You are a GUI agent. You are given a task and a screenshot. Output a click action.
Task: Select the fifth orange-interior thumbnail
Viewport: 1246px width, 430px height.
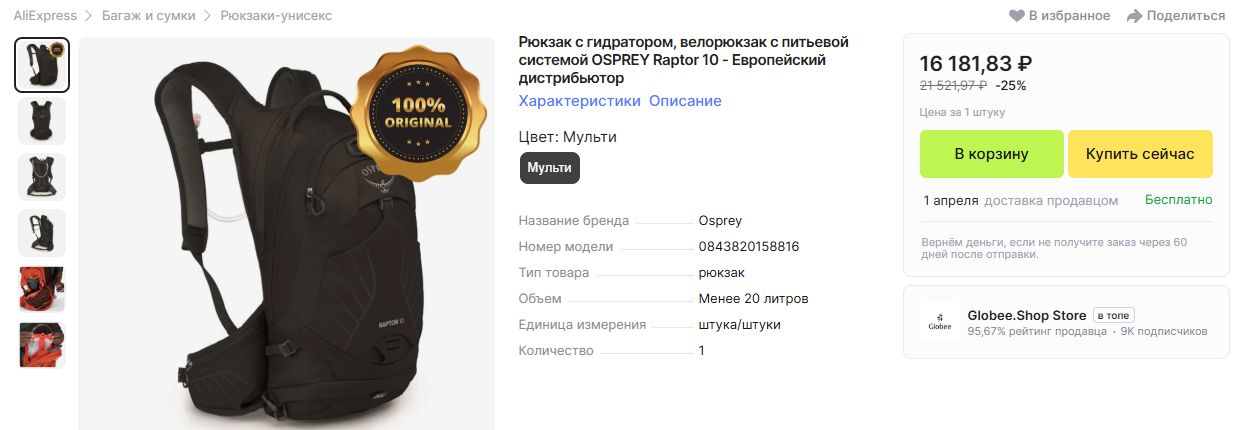coord(42,289)
